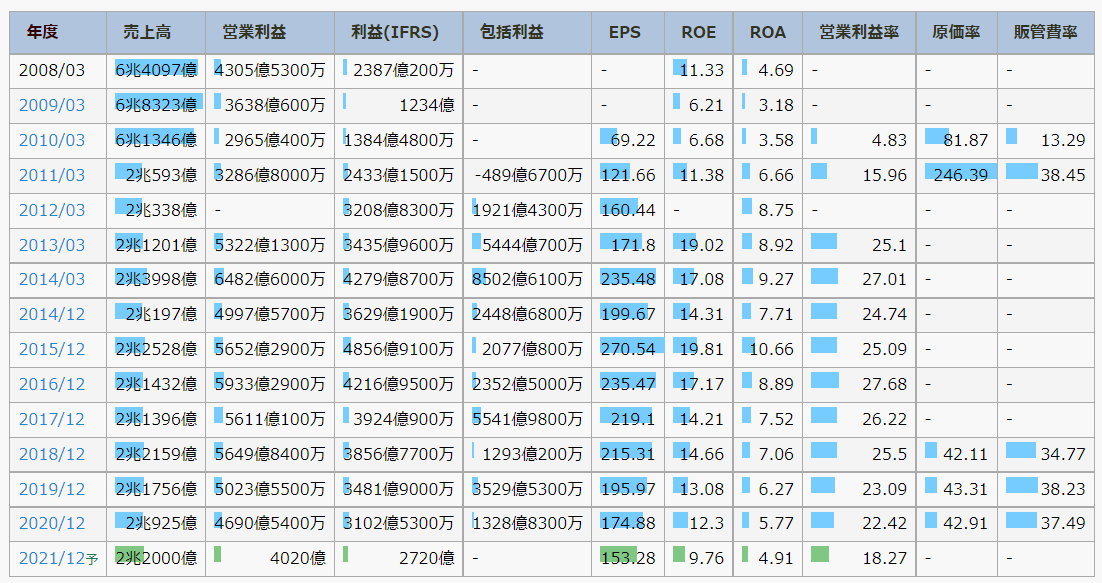The height and width of the screenshot is (583, 1102).
Task: Open the 2020/12 fiscal year link
Action: pyautogui.click(x=51, y=524)
